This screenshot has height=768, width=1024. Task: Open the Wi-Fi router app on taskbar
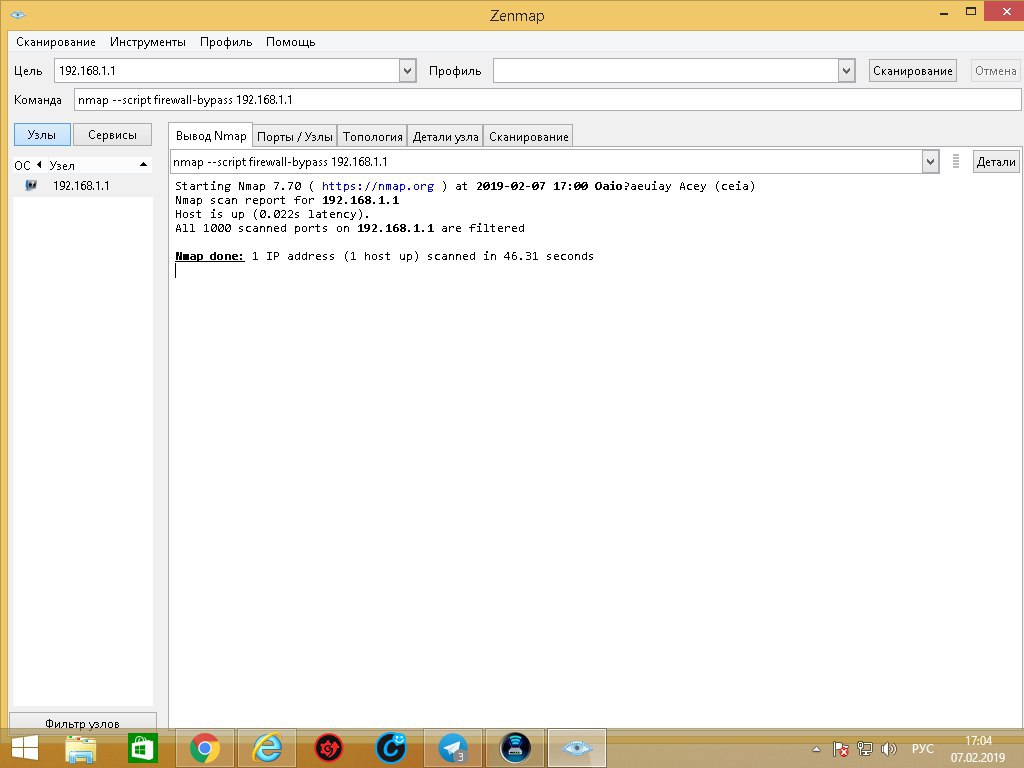click(515, 748)
